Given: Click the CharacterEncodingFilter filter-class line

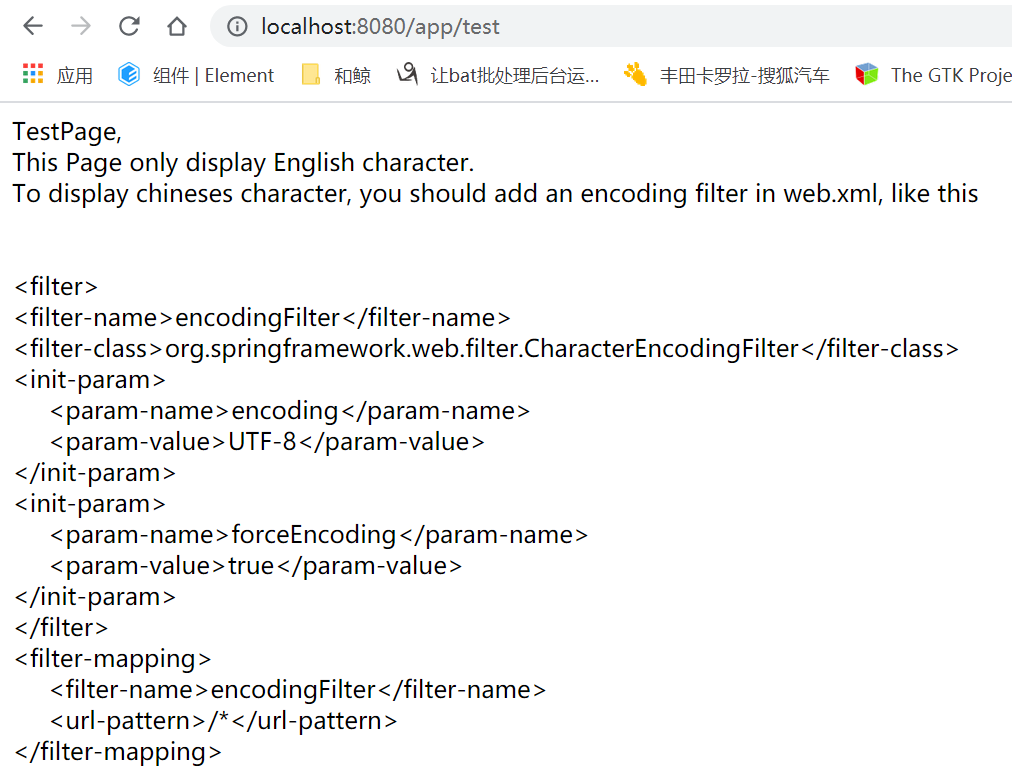Looking at the screenshot, I should pos(486,348).
